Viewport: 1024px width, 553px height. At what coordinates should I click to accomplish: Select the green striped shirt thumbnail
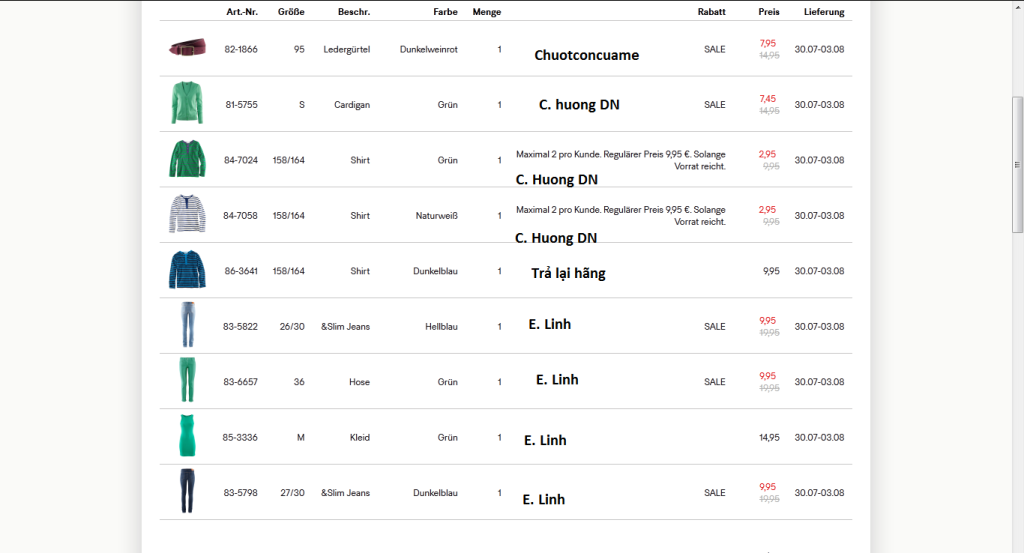[x=186, y=159]
